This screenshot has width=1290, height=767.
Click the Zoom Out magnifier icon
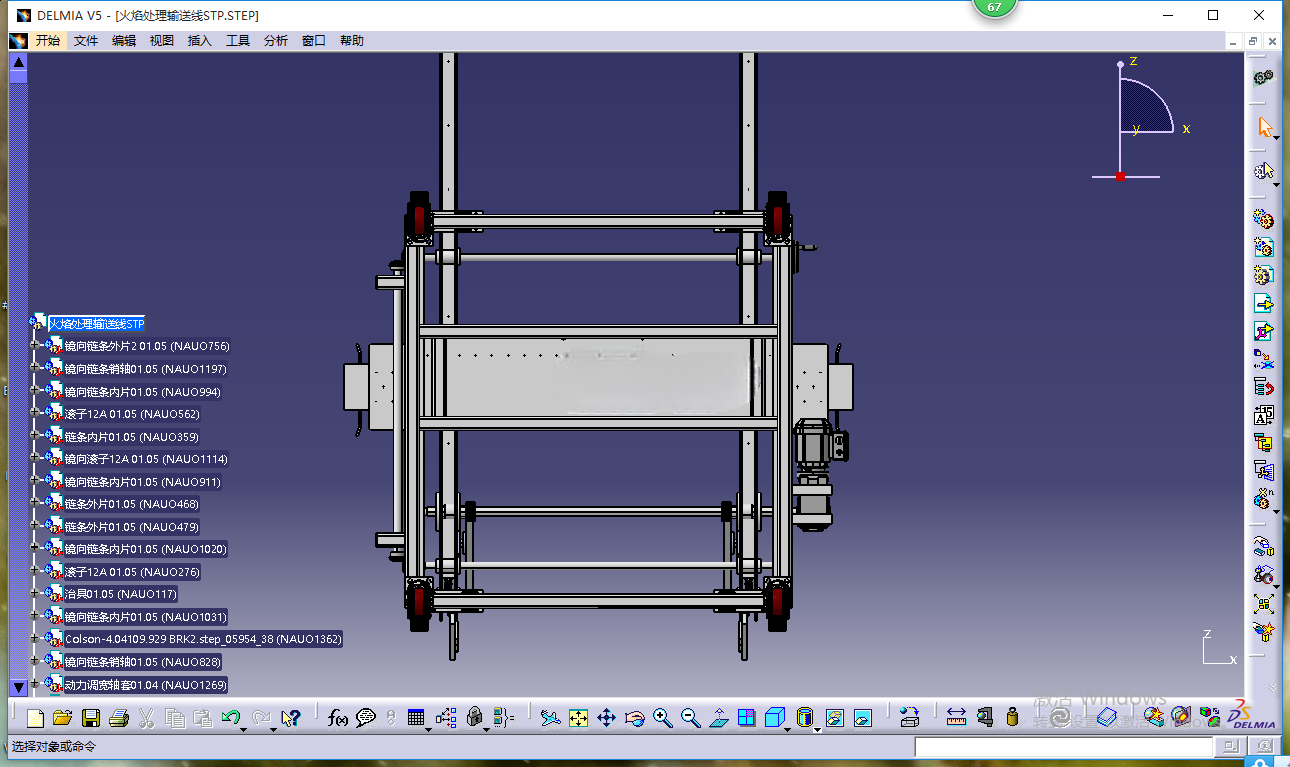pos(690,717)
